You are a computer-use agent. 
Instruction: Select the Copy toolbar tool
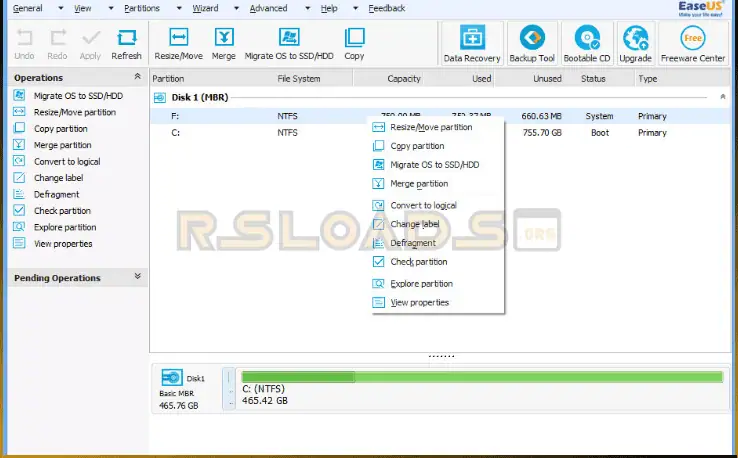[x=354, y=44]
